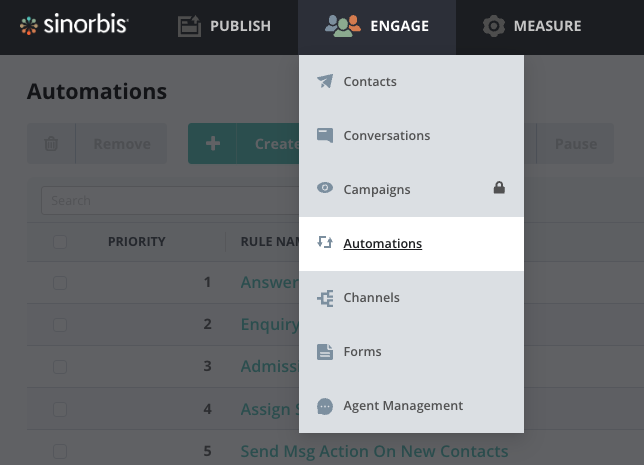Click the Sinorbis logo

[74, 25]
